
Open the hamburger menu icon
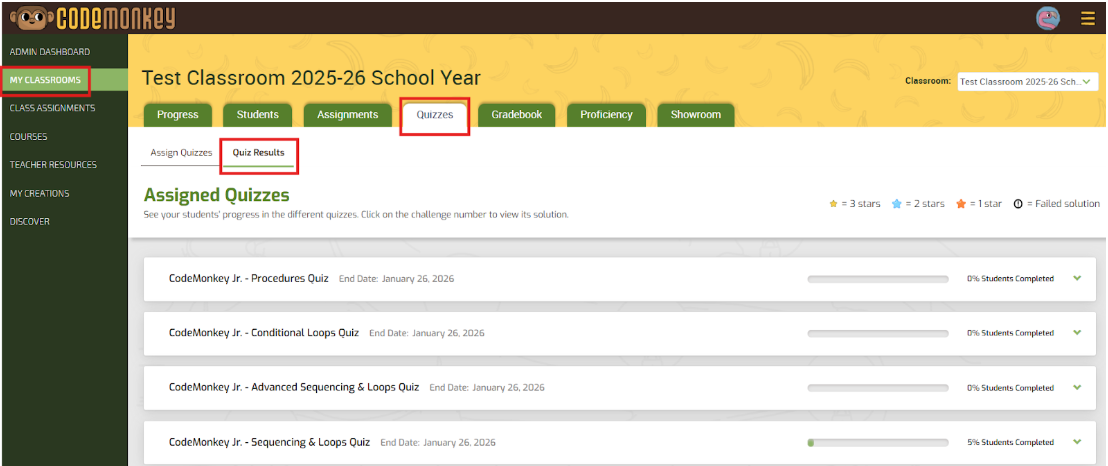click(x=1088, y=17)
